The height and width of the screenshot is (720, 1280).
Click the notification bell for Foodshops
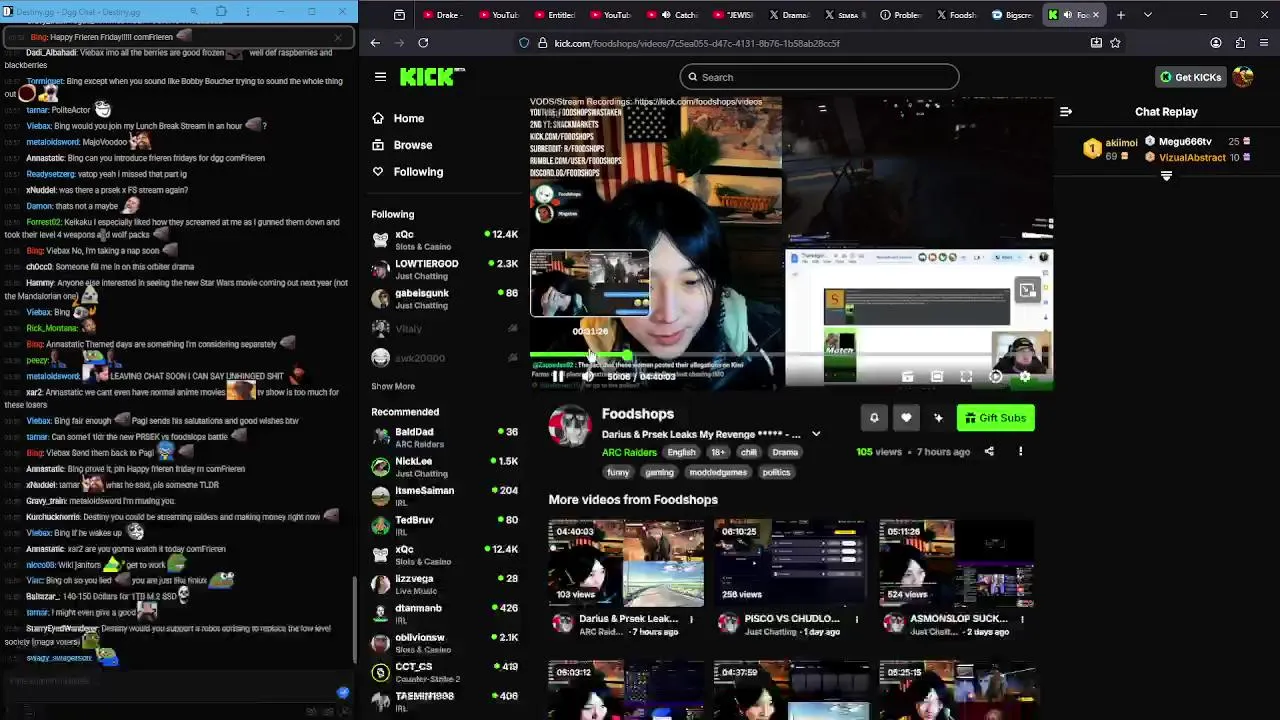tap(874, 418)
